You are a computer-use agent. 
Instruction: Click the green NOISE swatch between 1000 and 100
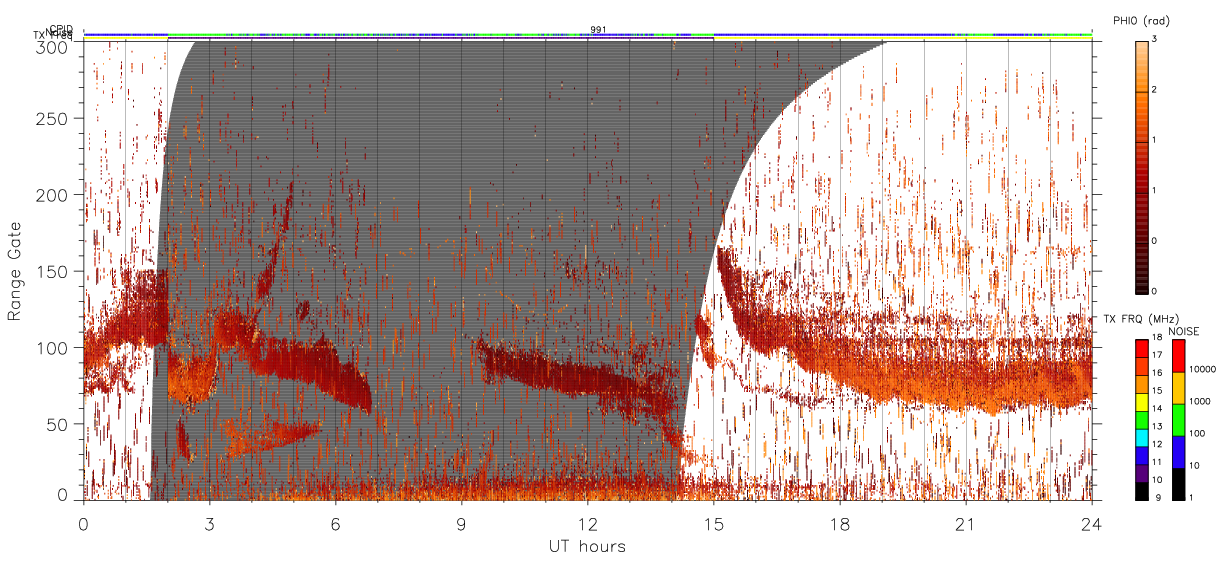click(x=1177, y=419)
